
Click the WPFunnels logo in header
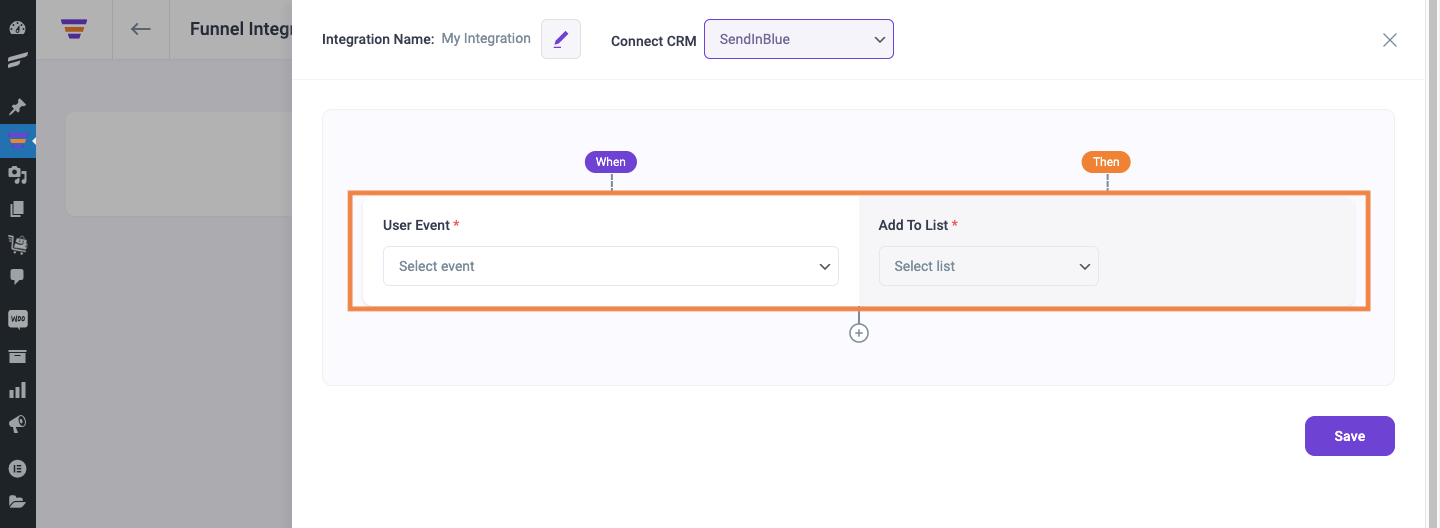click(x=73, y=28)
